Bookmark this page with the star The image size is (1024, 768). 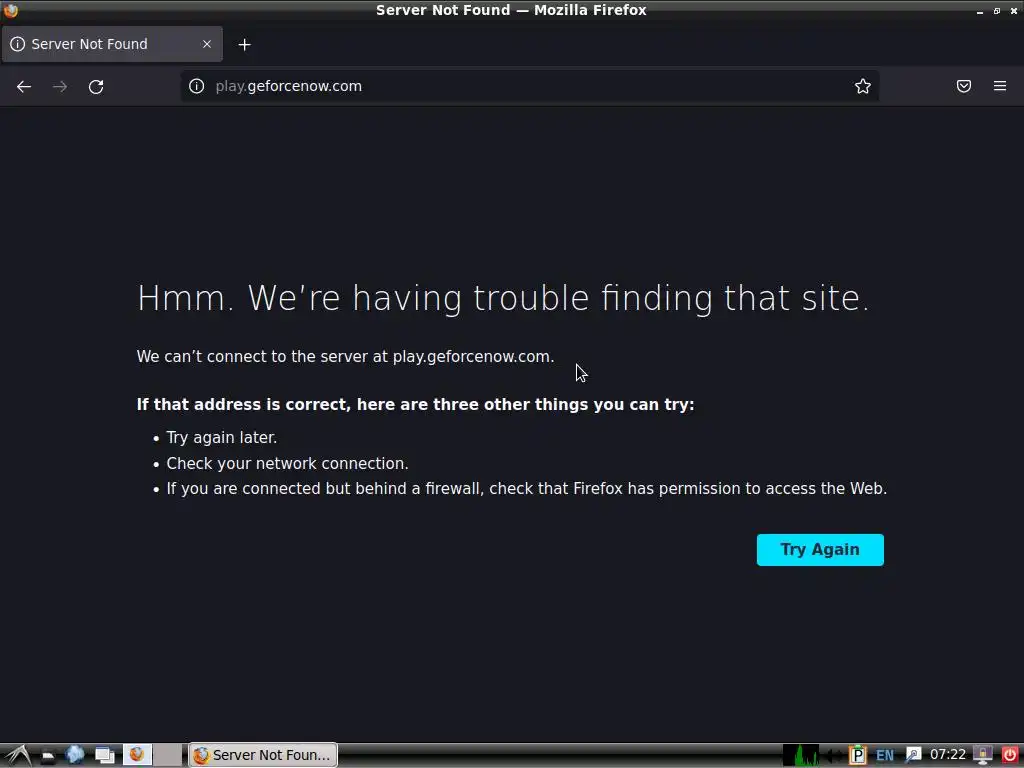863,86
